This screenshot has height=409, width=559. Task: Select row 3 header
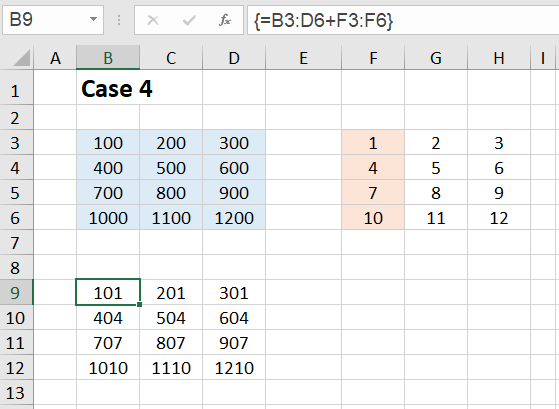pyautogui.click(x=16, y=143)
